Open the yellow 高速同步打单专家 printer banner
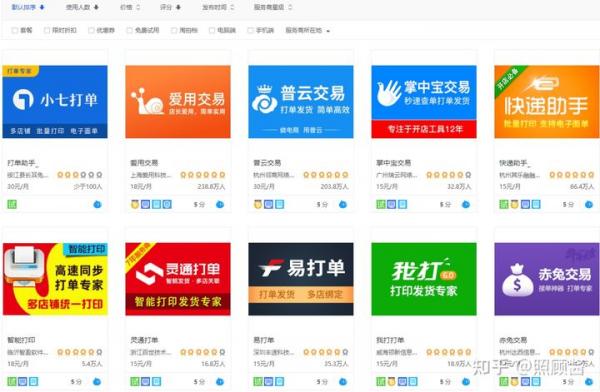The height and width of the screenshot is (392, 600). [55, 279]
